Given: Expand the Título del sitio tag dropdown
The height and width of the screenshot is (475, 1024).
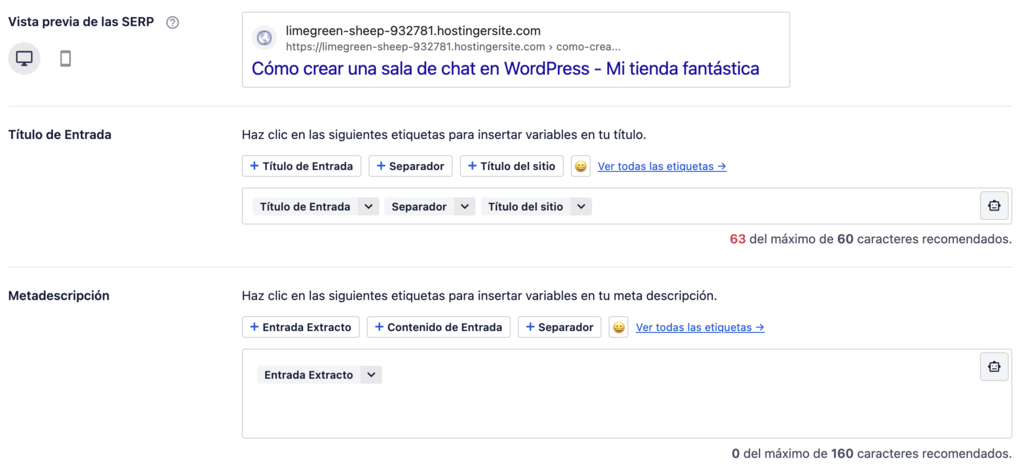Looking at the screenshot, I should (581, 207).
